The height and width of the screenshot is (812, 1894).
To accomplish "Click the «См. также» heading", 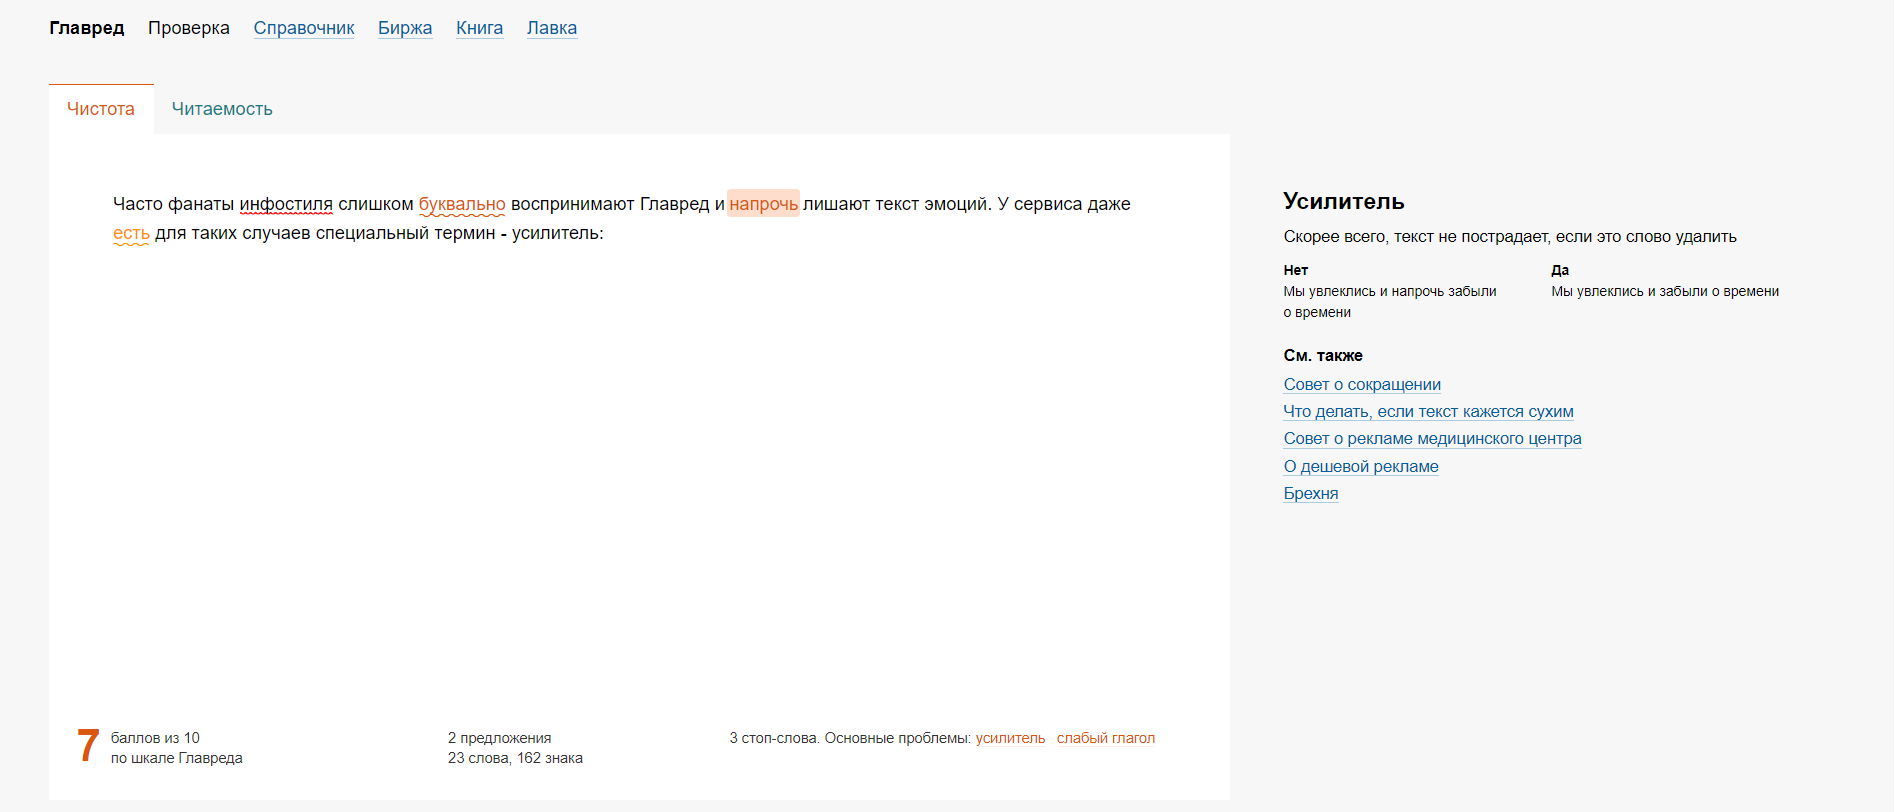I will pyautogui.click(x=1323, y=355).
